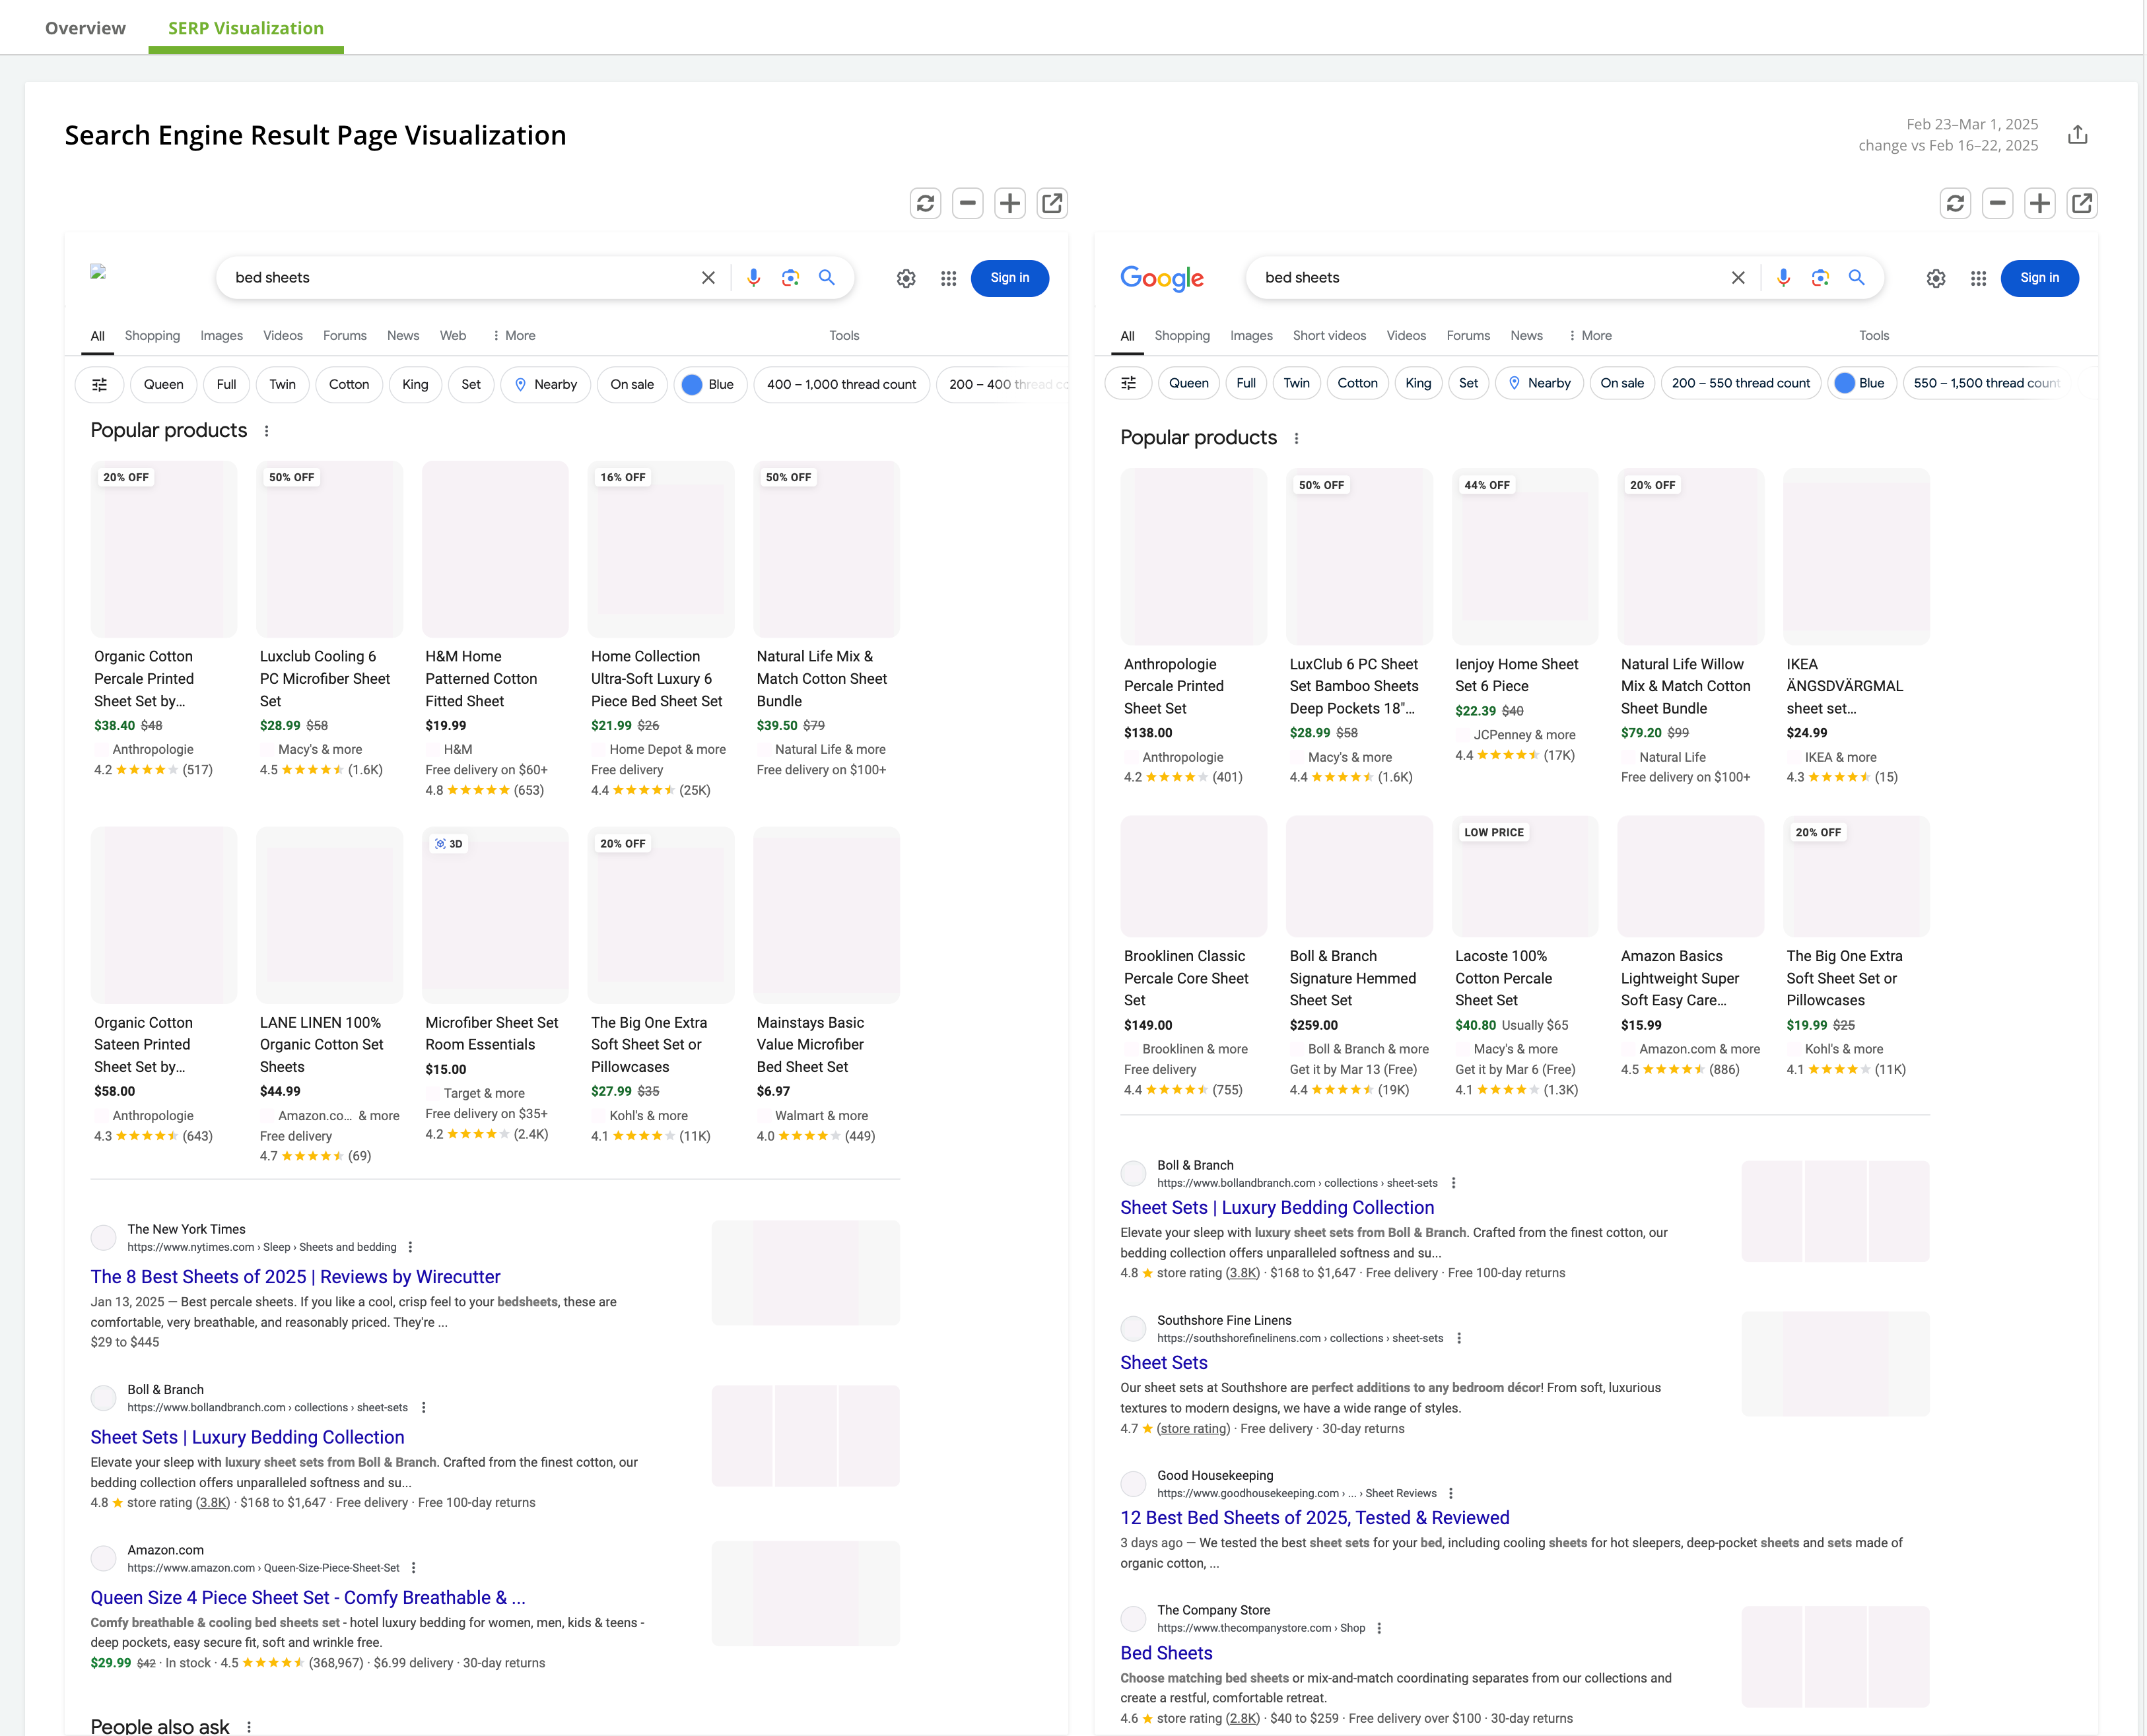Open Short videos tab in right preview

1329,336
